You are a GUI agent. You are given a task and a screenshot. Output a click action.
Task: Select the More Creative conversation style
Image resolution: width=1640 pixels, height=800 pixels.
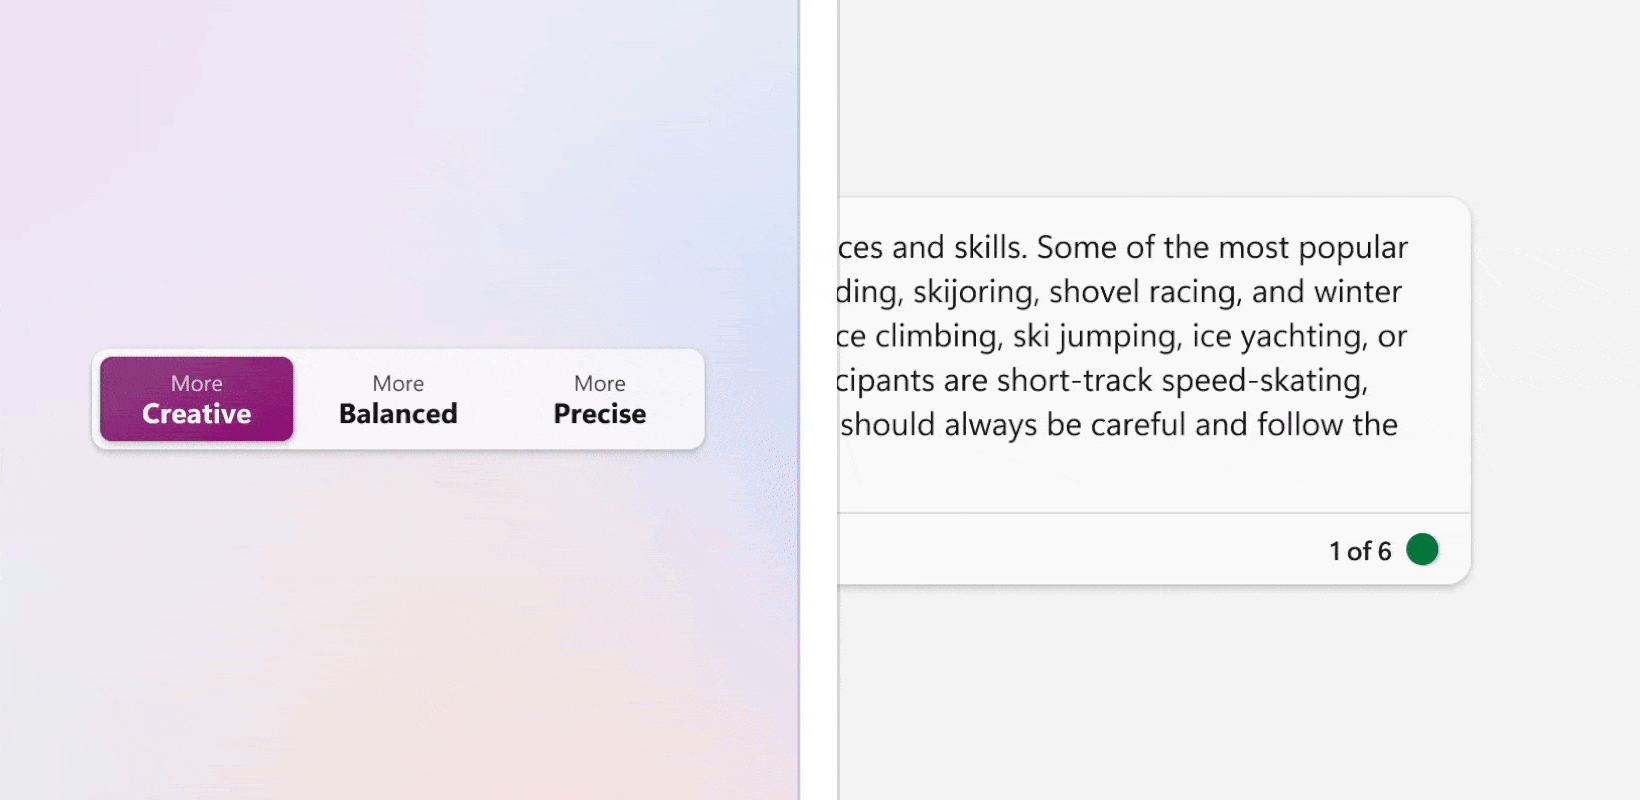click(197, 399)
